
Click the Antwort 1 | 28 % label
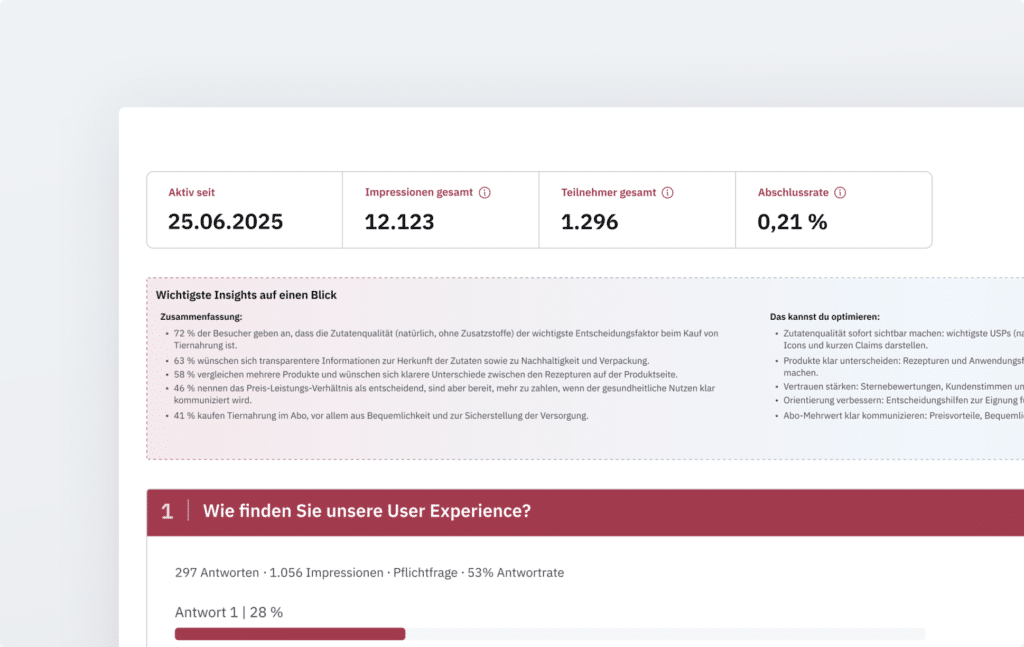pos(228,612)
